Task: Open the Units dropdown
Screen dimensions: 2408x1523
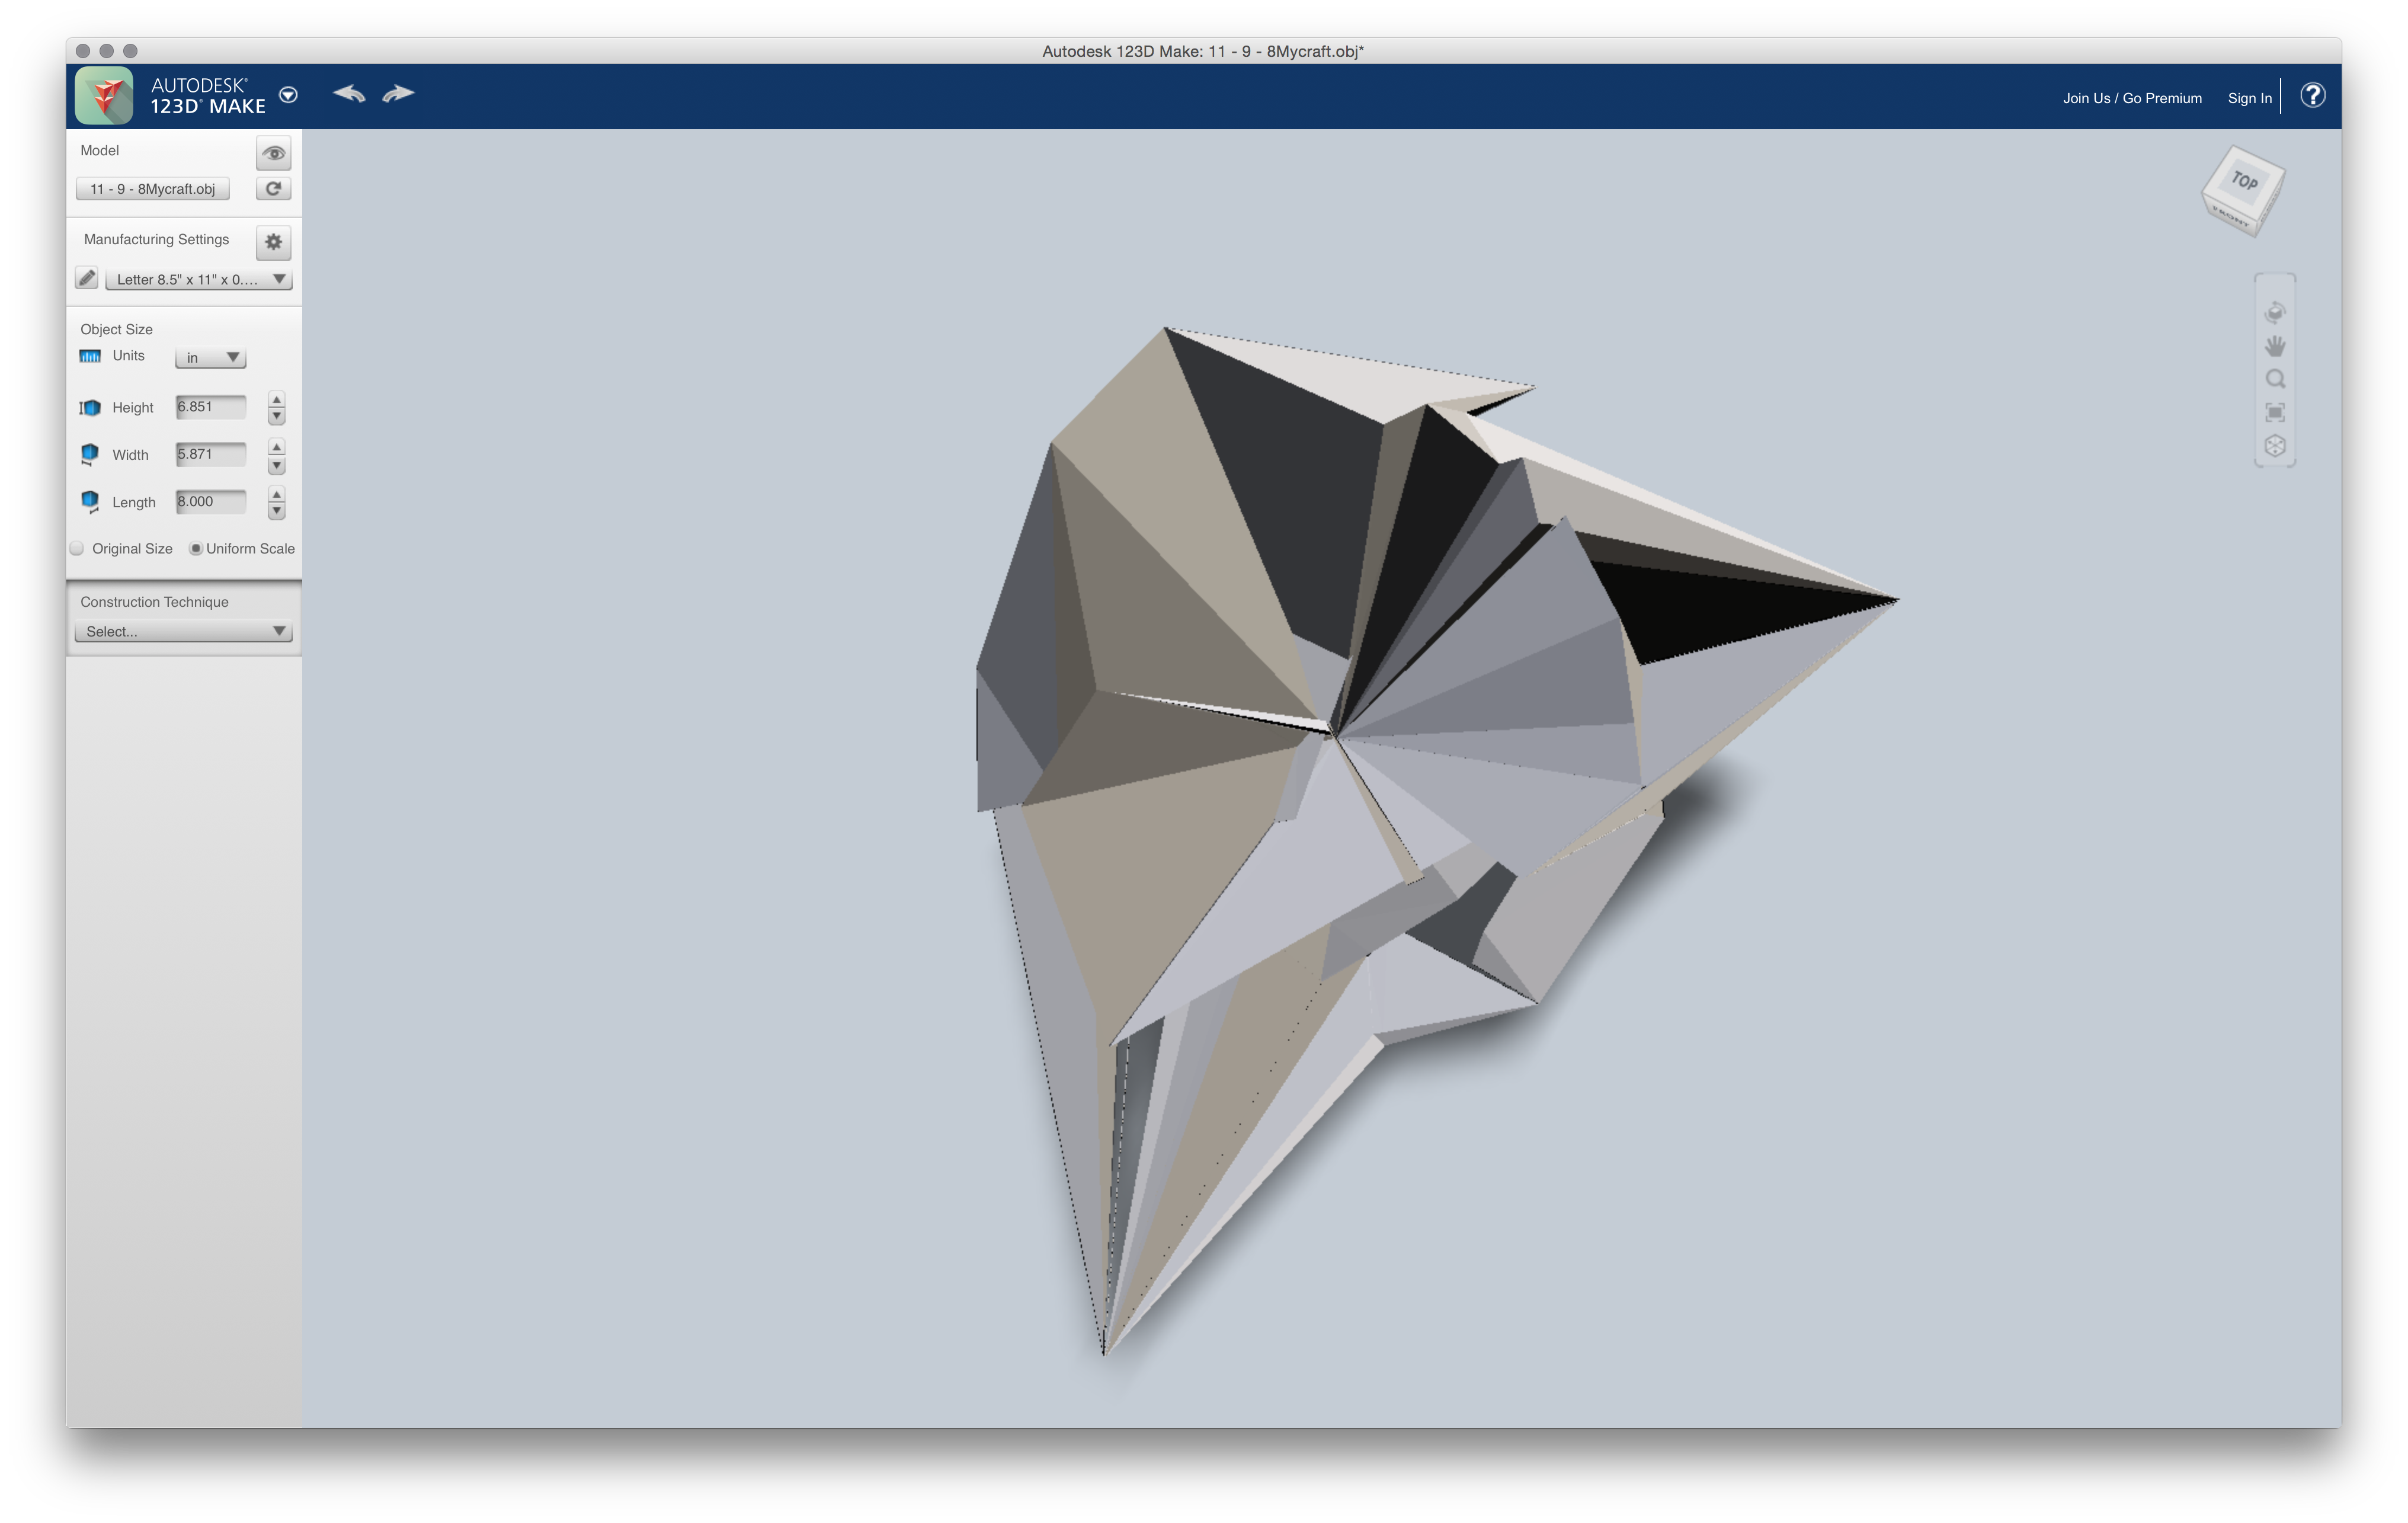Action: [x=210, y=357]
